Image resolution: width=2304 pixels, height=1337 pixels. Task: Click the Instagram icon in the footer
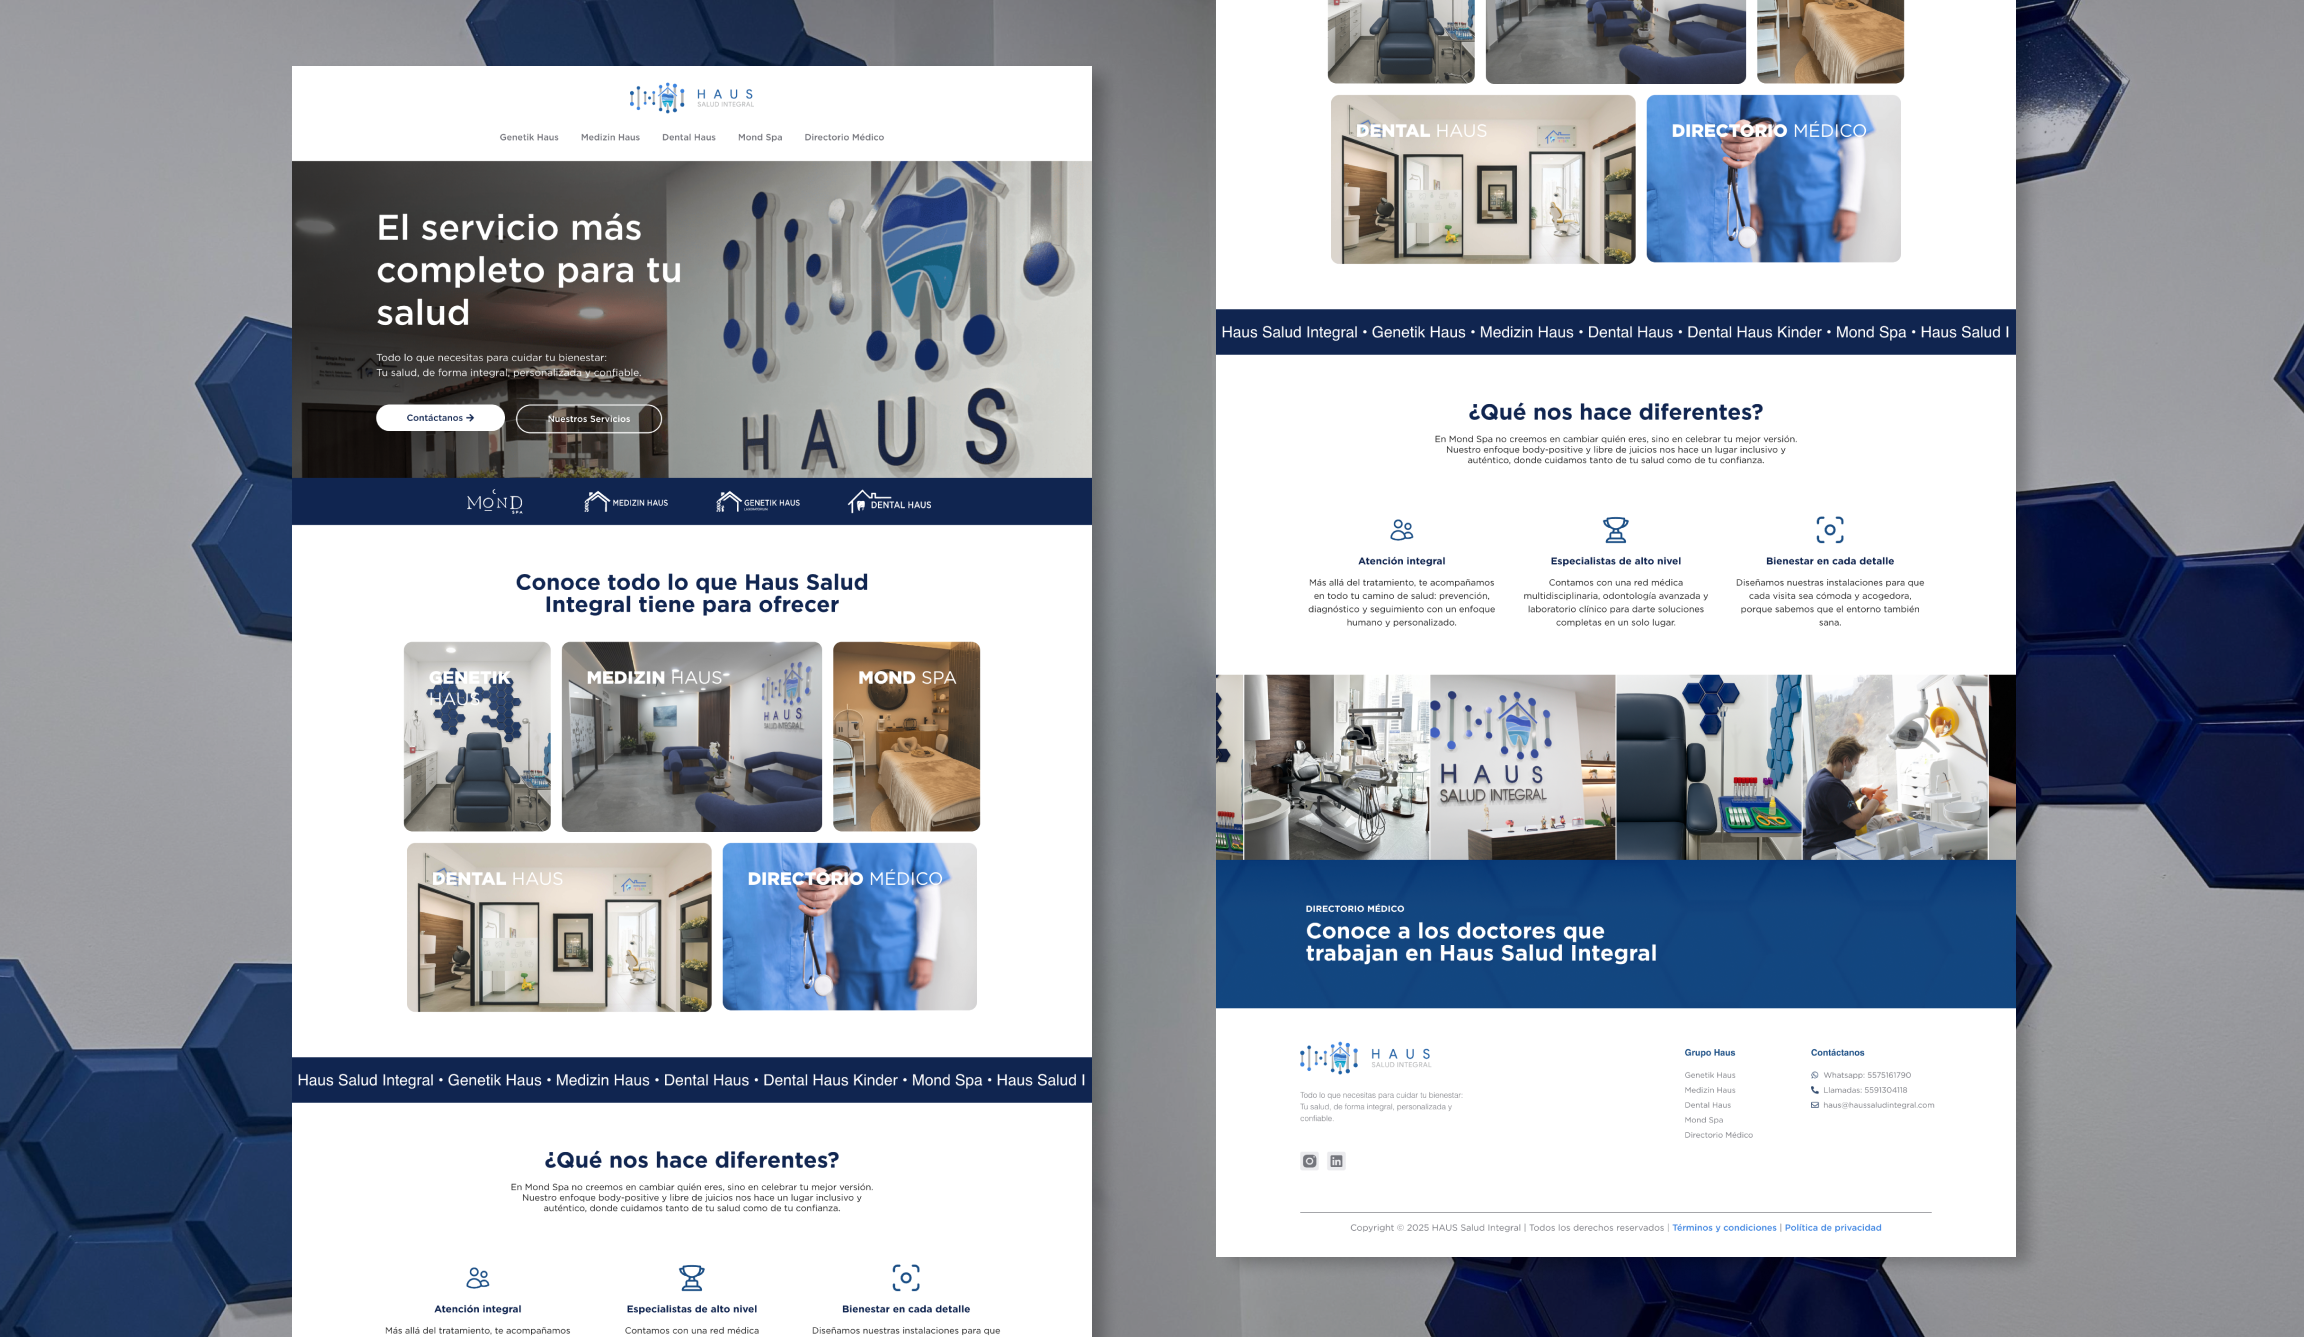[x=1309, y=1161]
